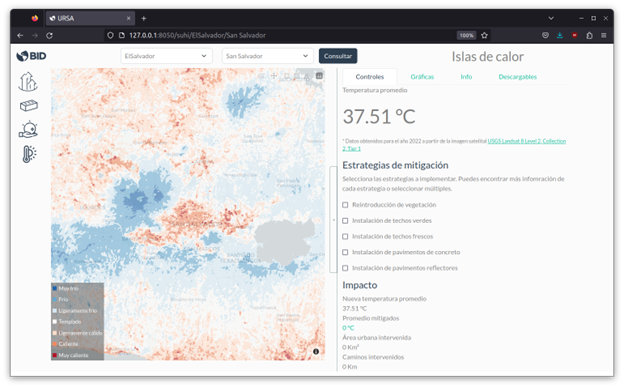Open the Descargables tab
The height and width of the screenshot is (388, 624).
[518, 77]
